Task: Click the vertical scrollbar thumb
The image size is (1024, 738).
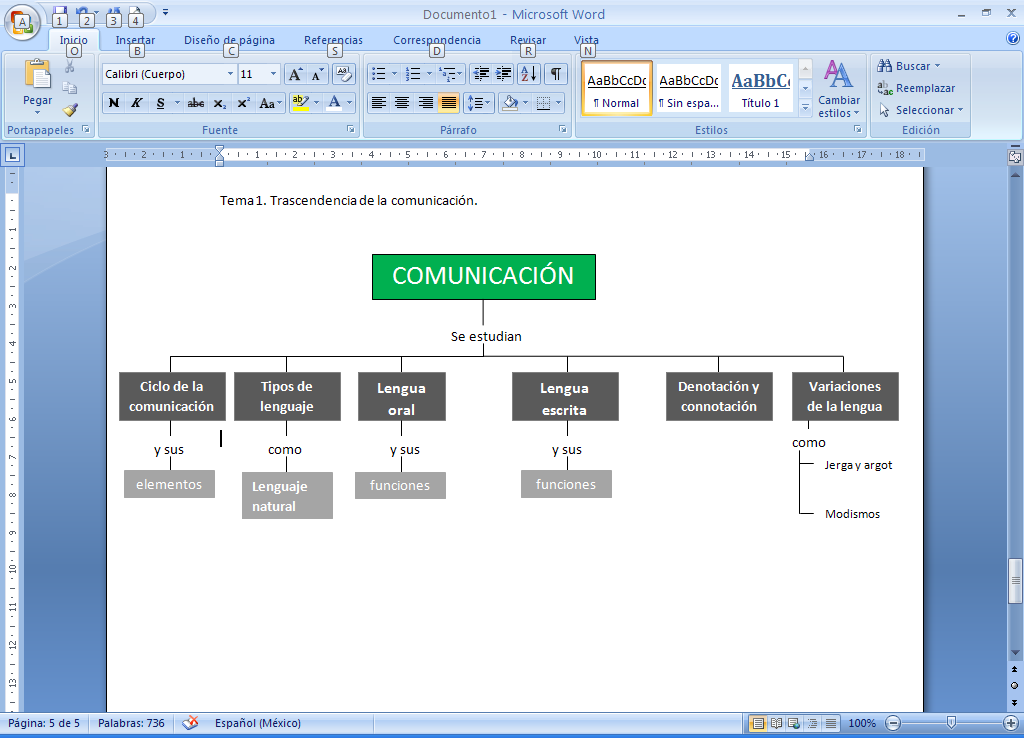Action: 1014,581
